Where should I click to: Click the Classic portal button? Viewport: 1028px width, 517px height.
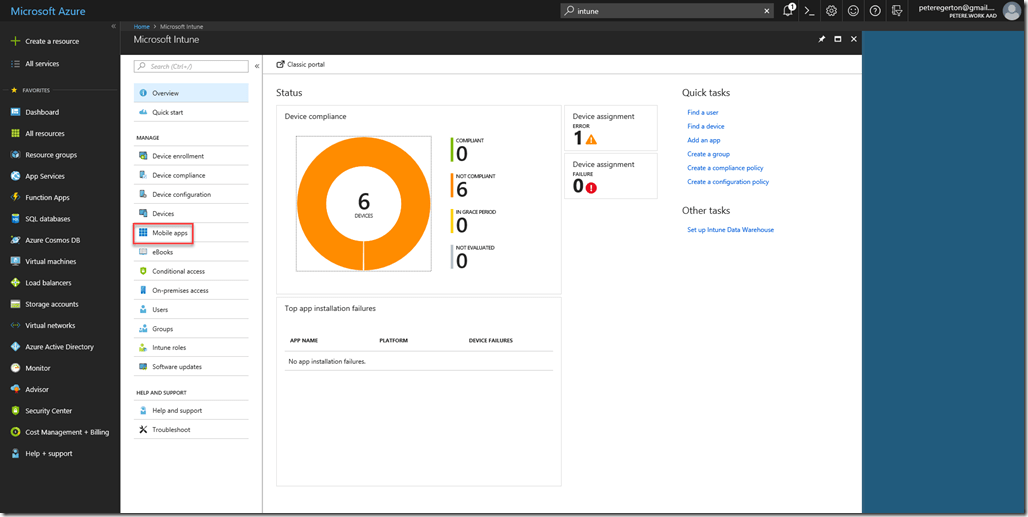pos(301,65)
